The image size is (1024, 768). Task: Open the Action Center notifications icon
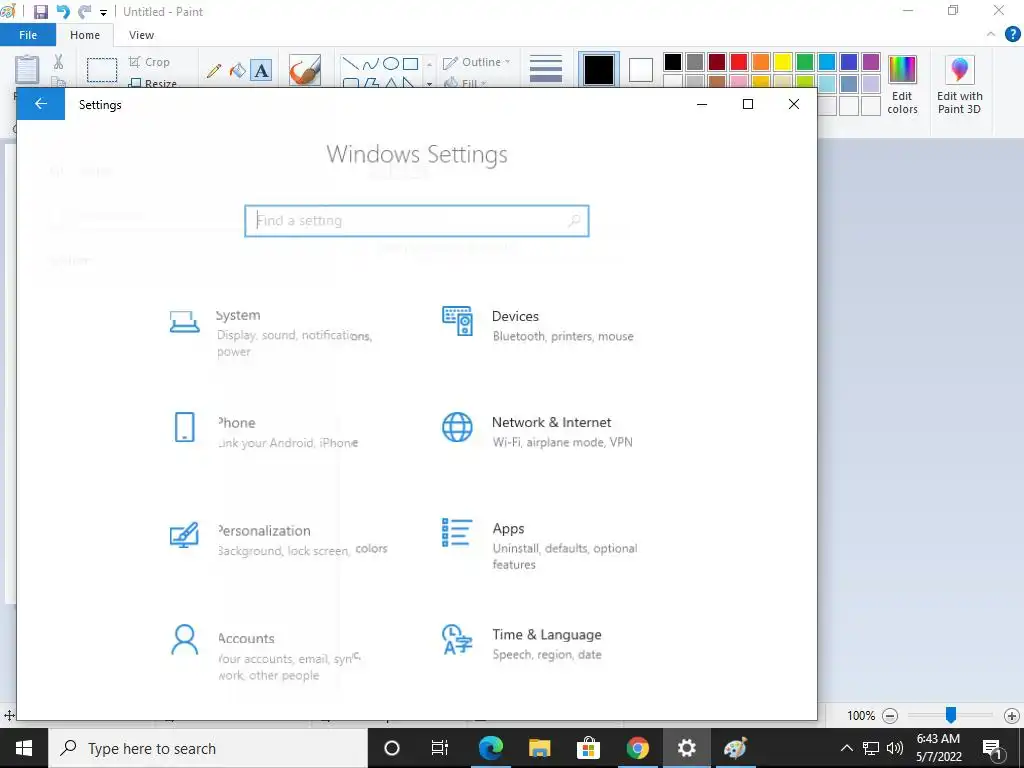point(993,748)
